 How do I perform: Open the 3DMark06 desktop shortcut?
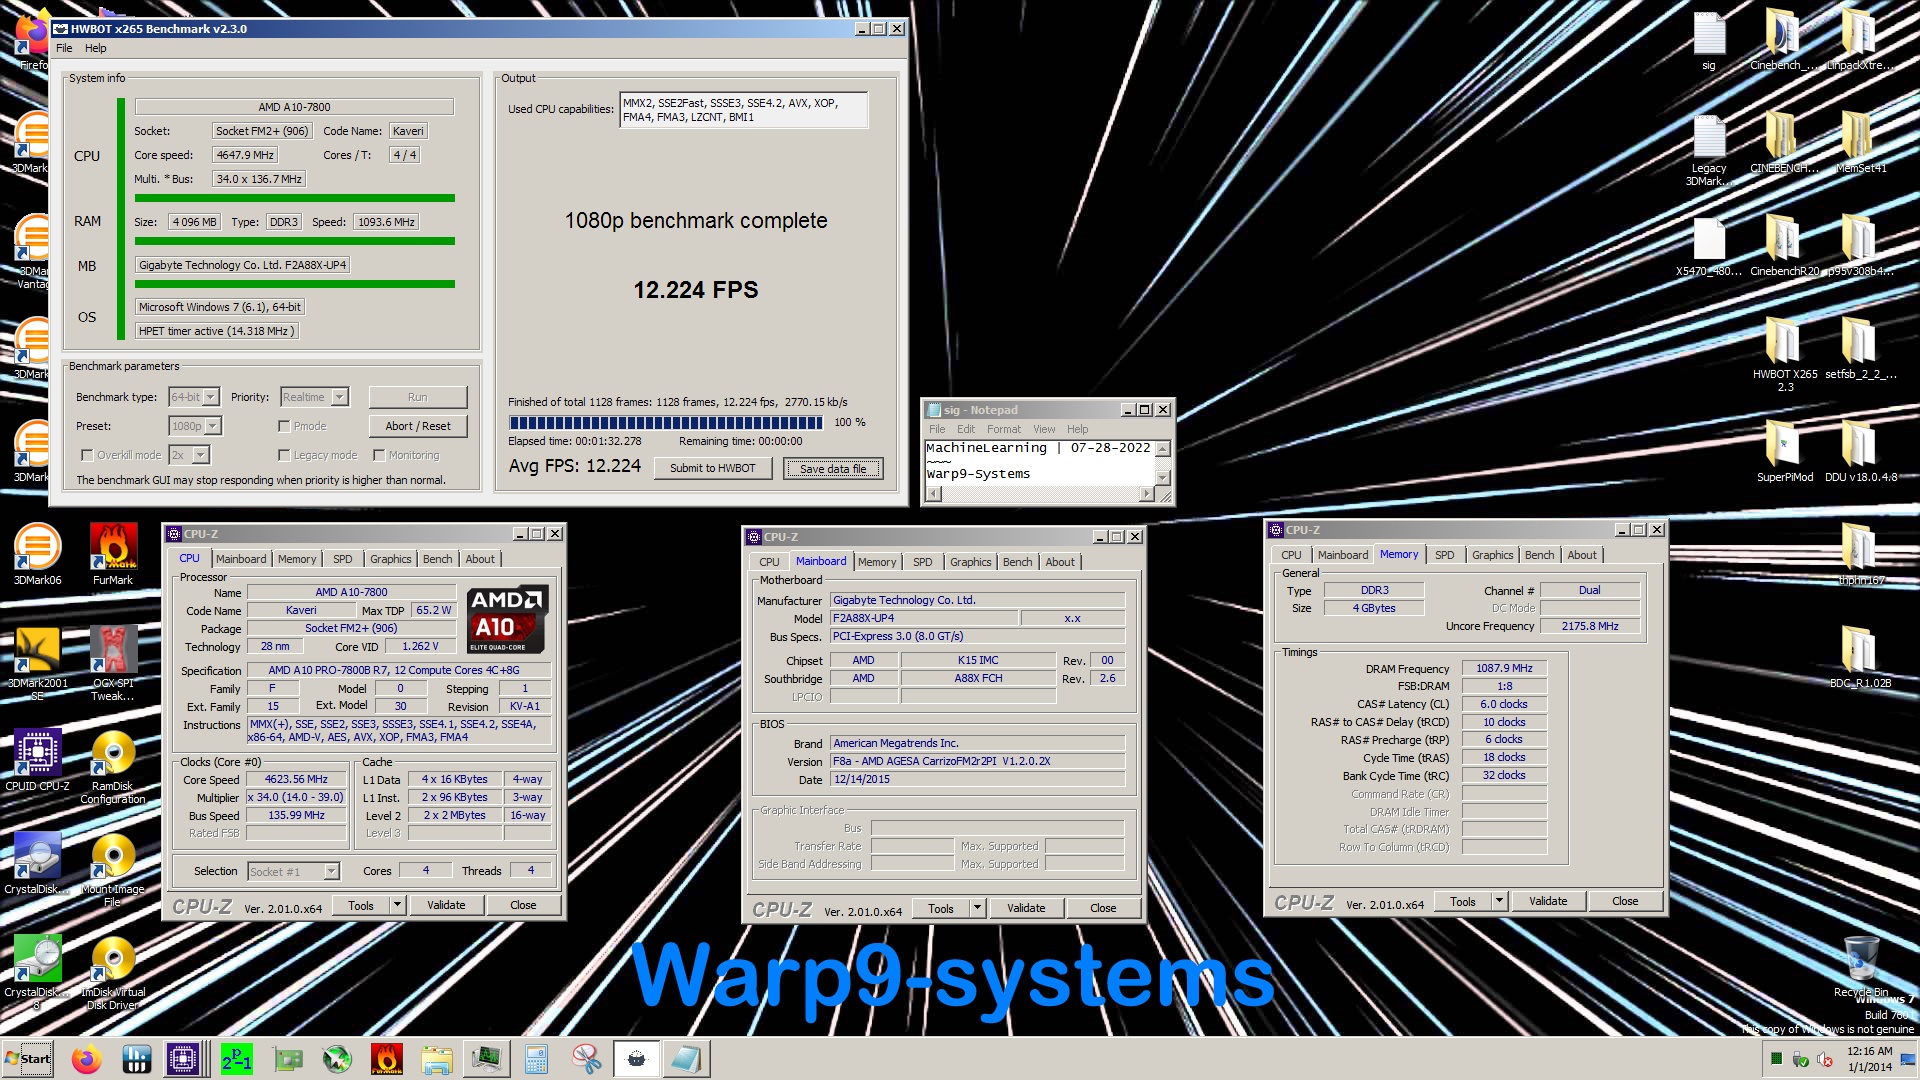(x=37, y=553)
